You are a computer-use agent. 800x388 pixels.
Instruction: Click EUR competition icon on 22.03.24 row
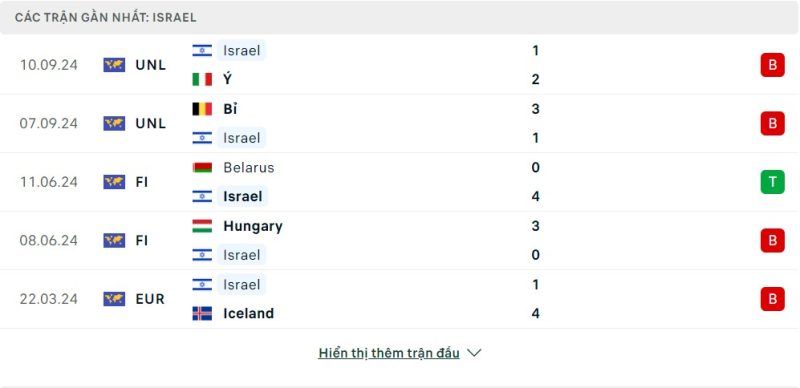click(x=114, y=299)
